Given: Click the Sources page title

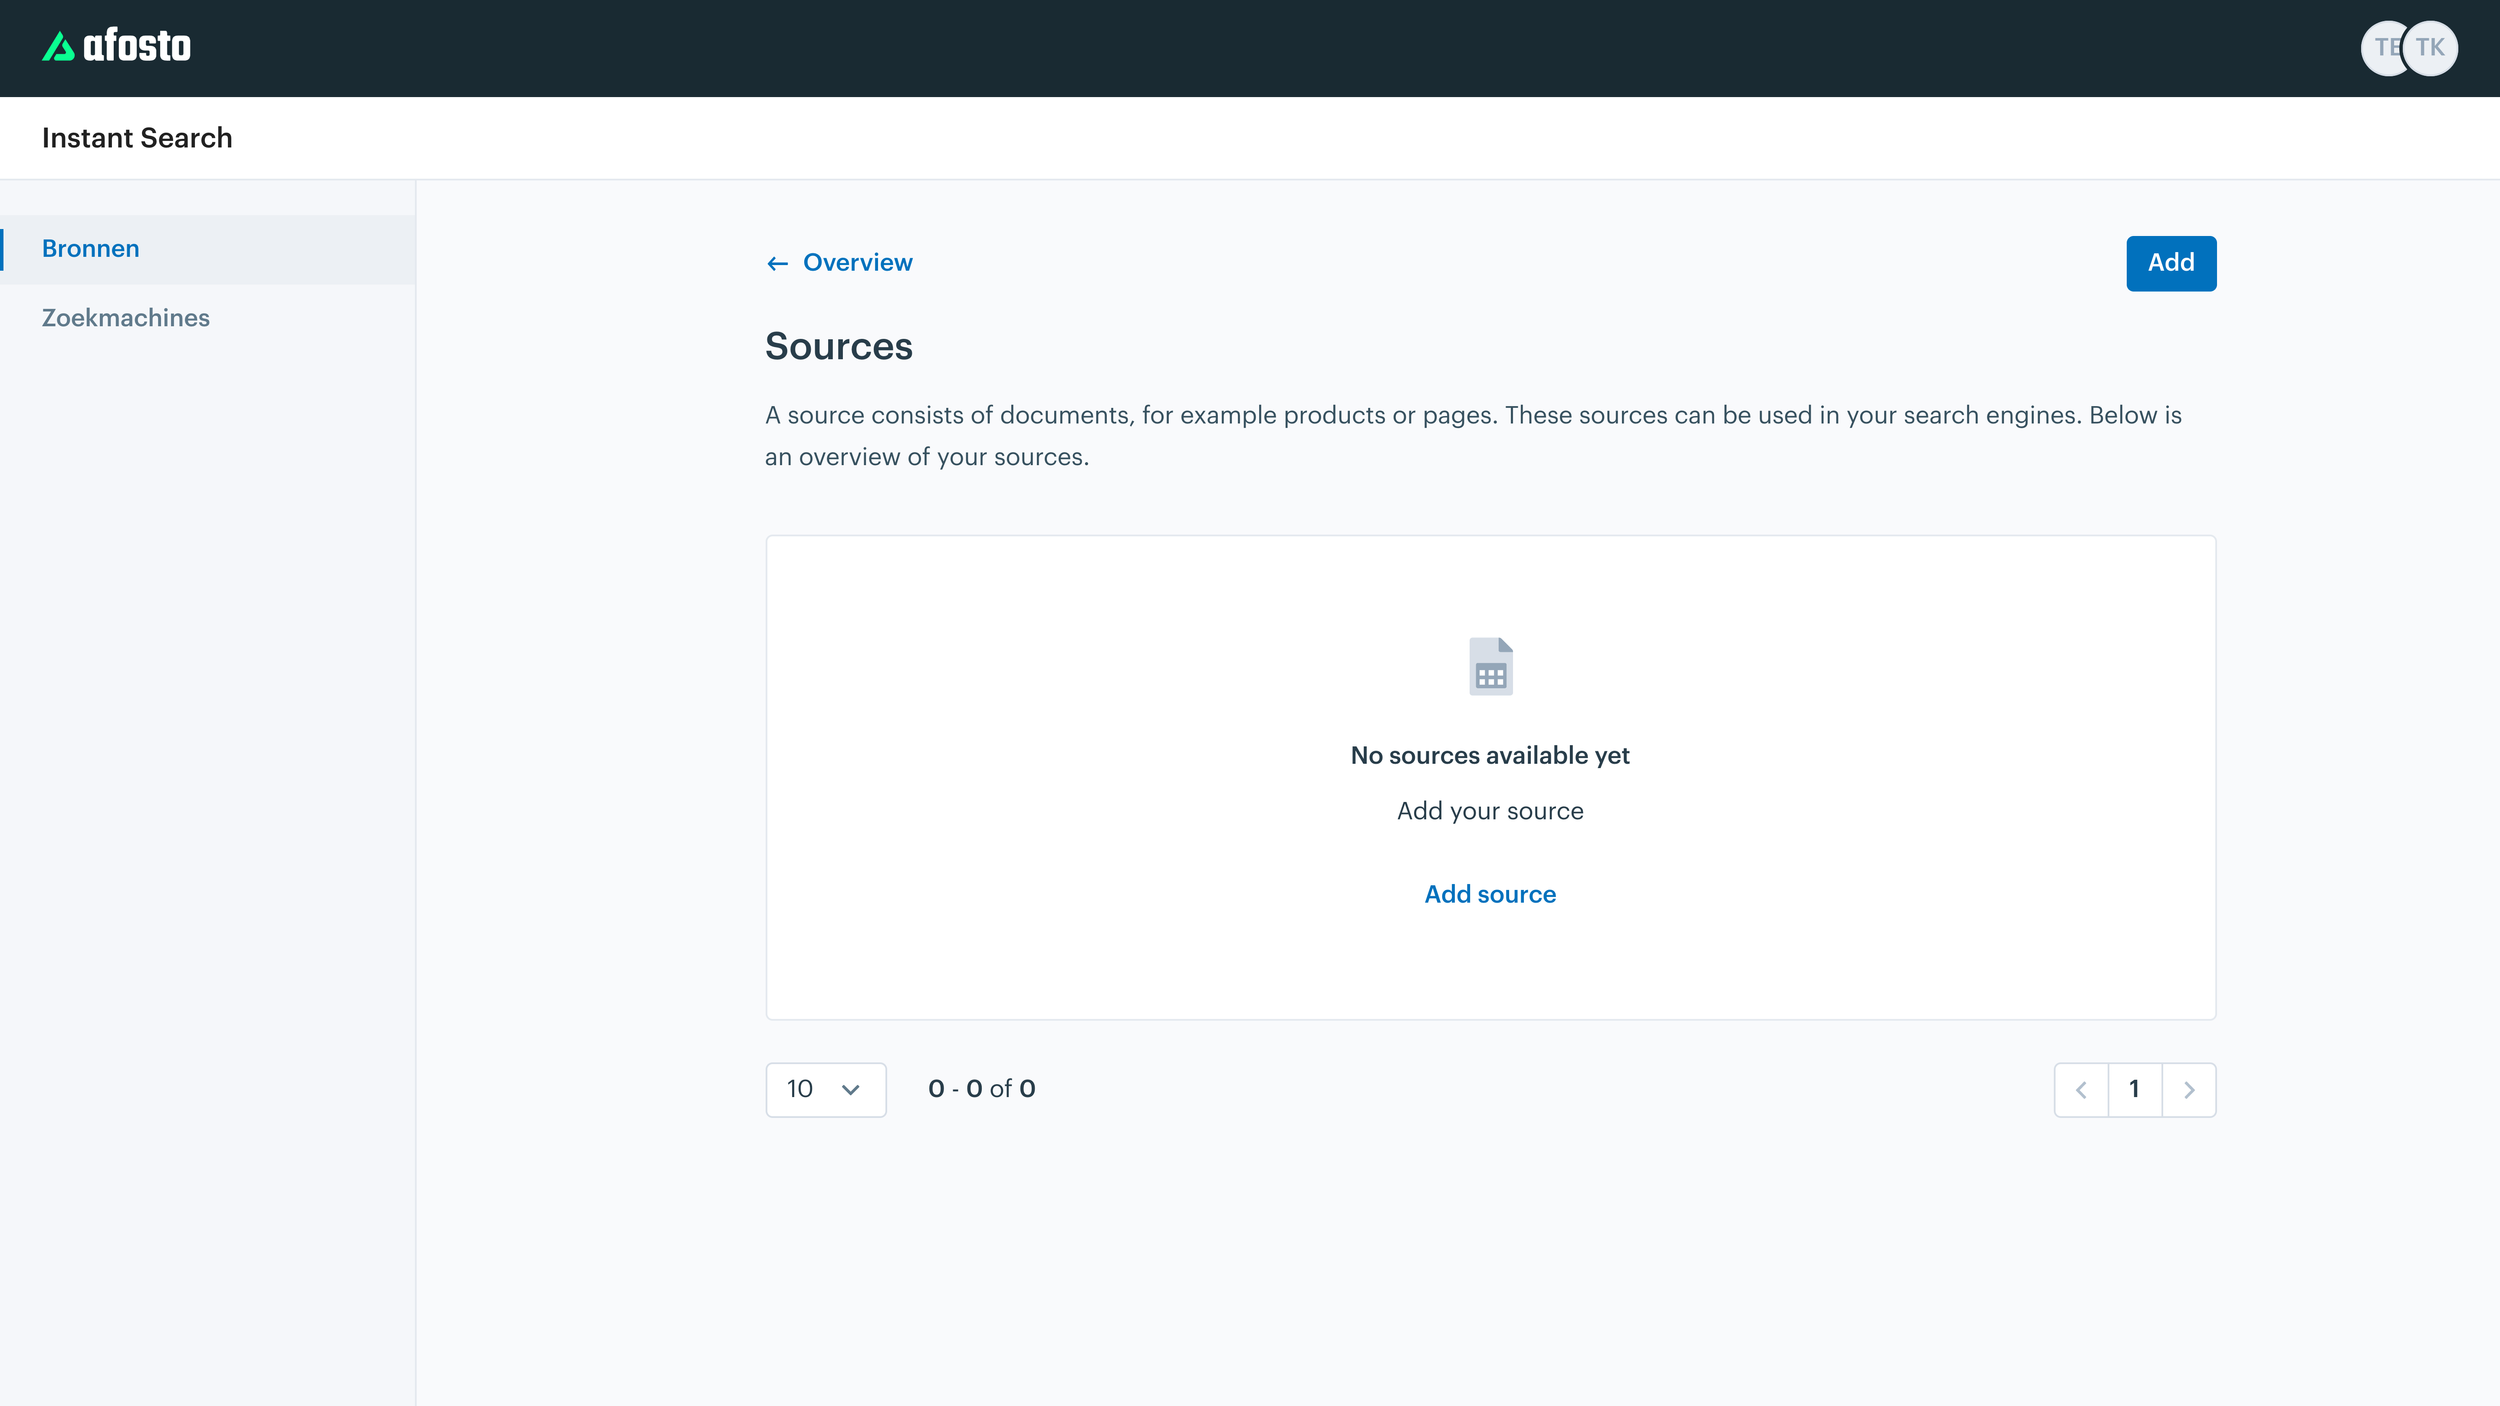Looking at the screenshot, I should [839, 346].
